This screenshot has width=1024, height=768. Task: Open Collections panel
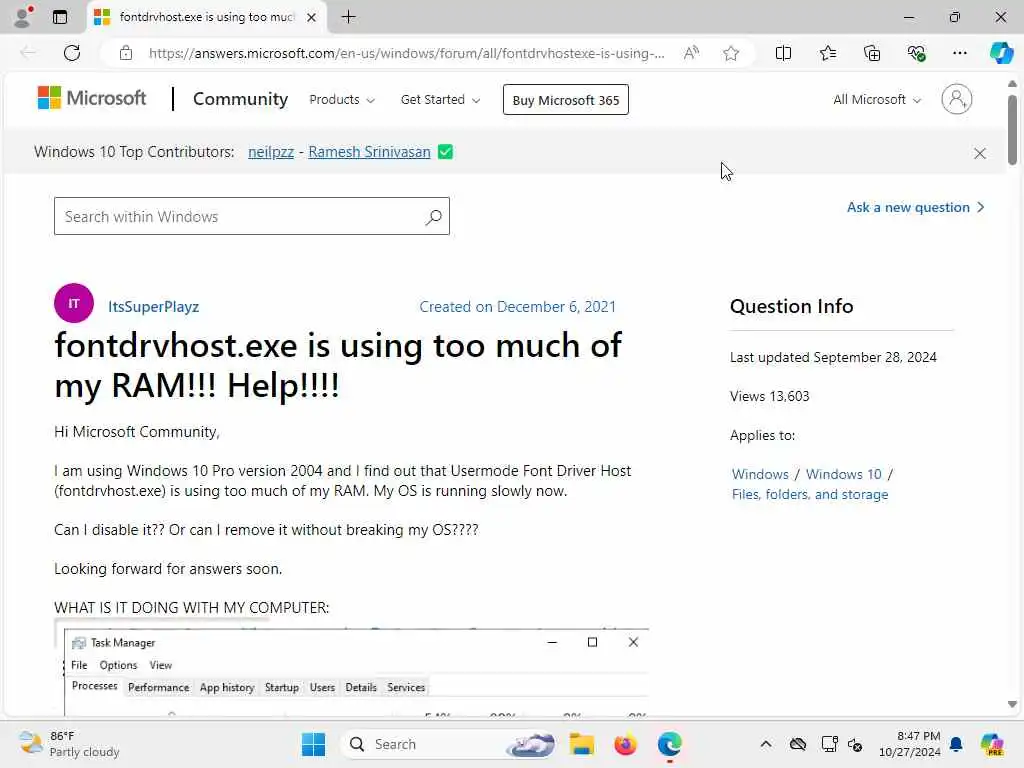point(872,54)
